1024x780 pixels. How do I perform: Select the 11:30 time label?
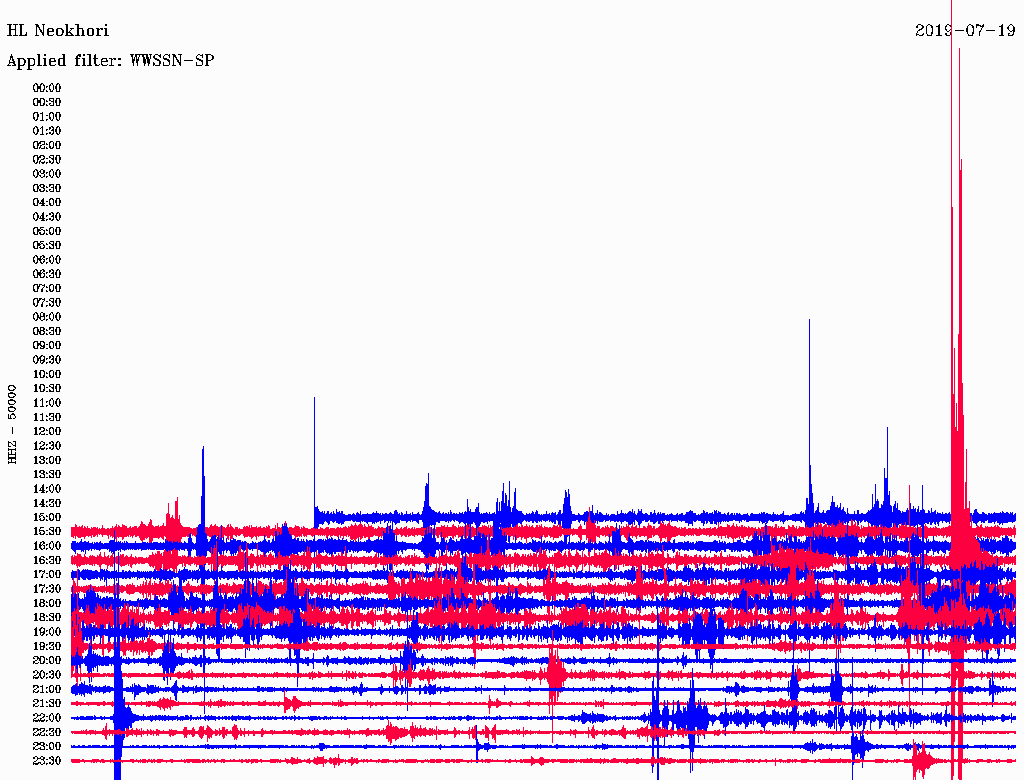point(47,417)
